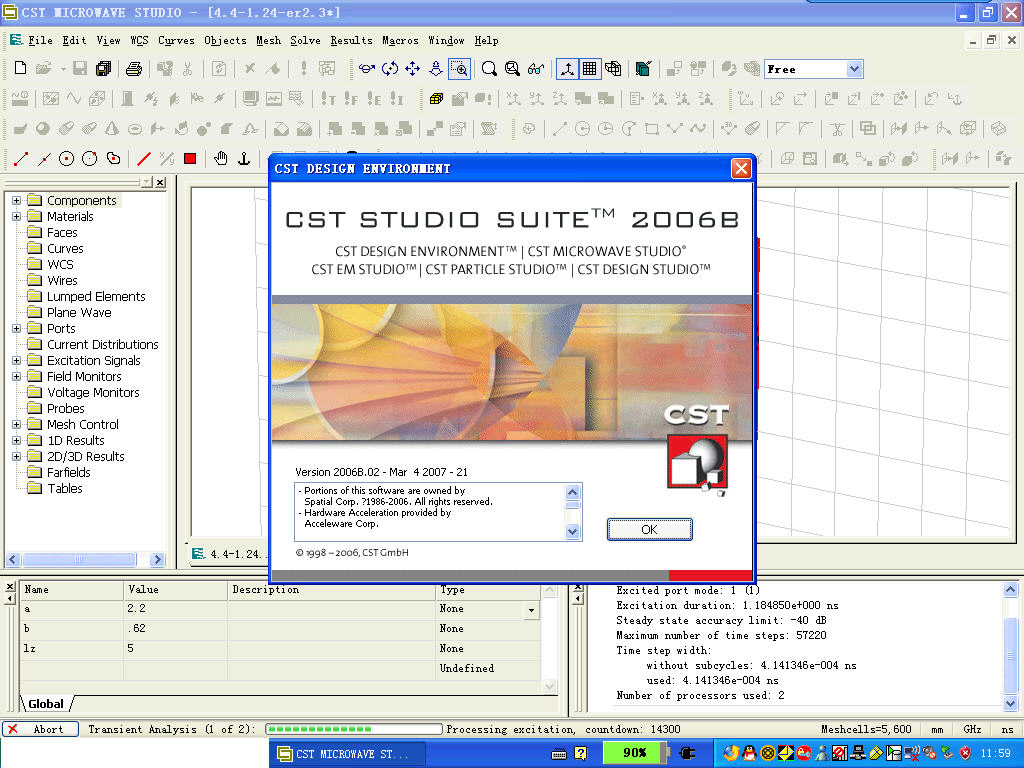The image size is (1024, 768).
Task: Select the Farfields tree folder
Action: coord(69,472)
